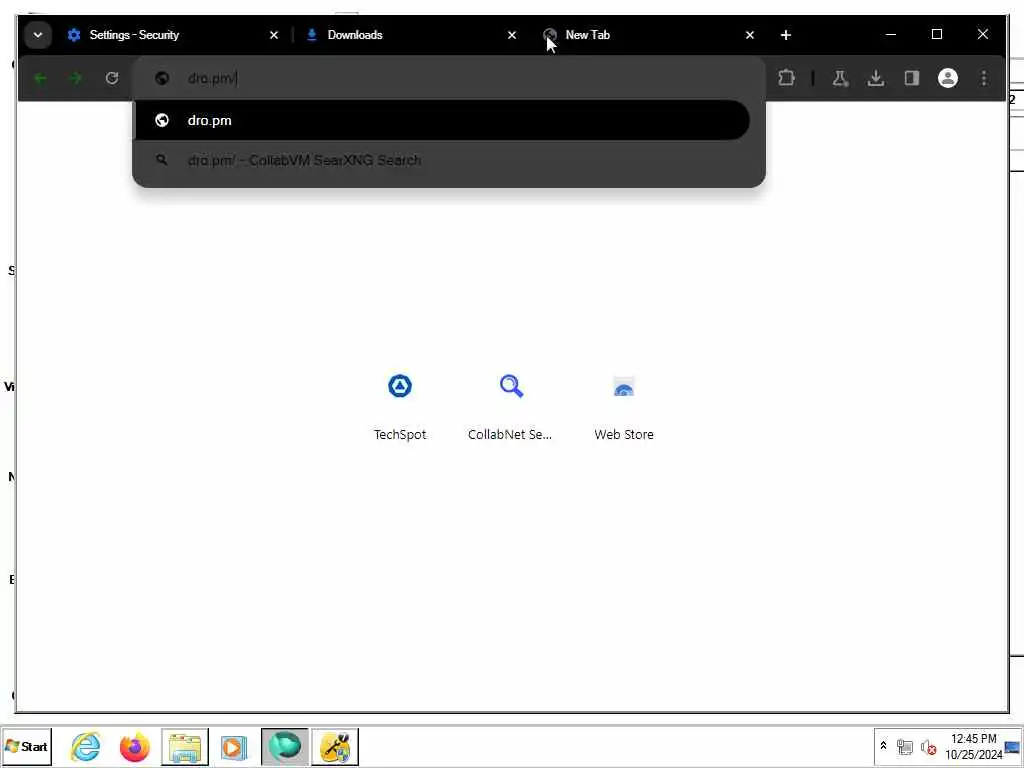Open the CollabNet Search shortcut
The height and width of the screenshot is (768, 1024).
pyautogui.click(x=511, y=406)
